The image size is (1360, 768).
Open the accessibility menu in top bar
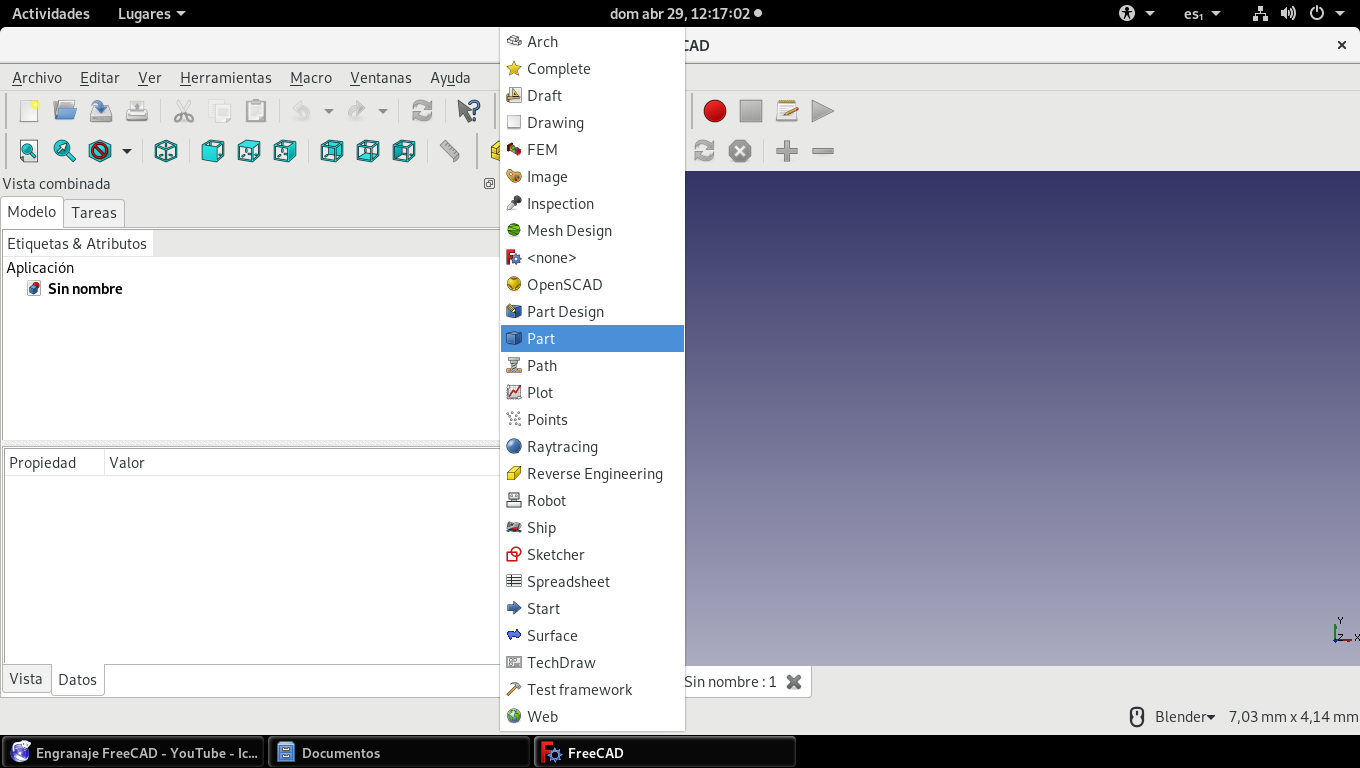click(x=1137, y=13)
